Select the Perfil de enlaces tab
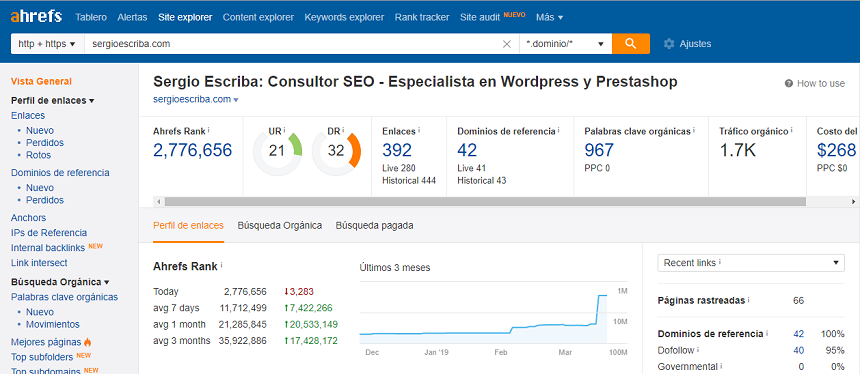This screenshot has height=374, width=860. pos(188,225)
